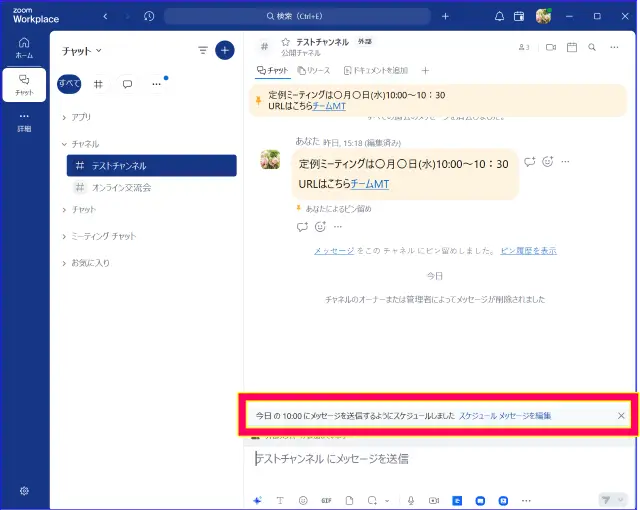This screenshot has width=640, height=510.
Task: Record video message camera icon
Action: pos(434,500)
